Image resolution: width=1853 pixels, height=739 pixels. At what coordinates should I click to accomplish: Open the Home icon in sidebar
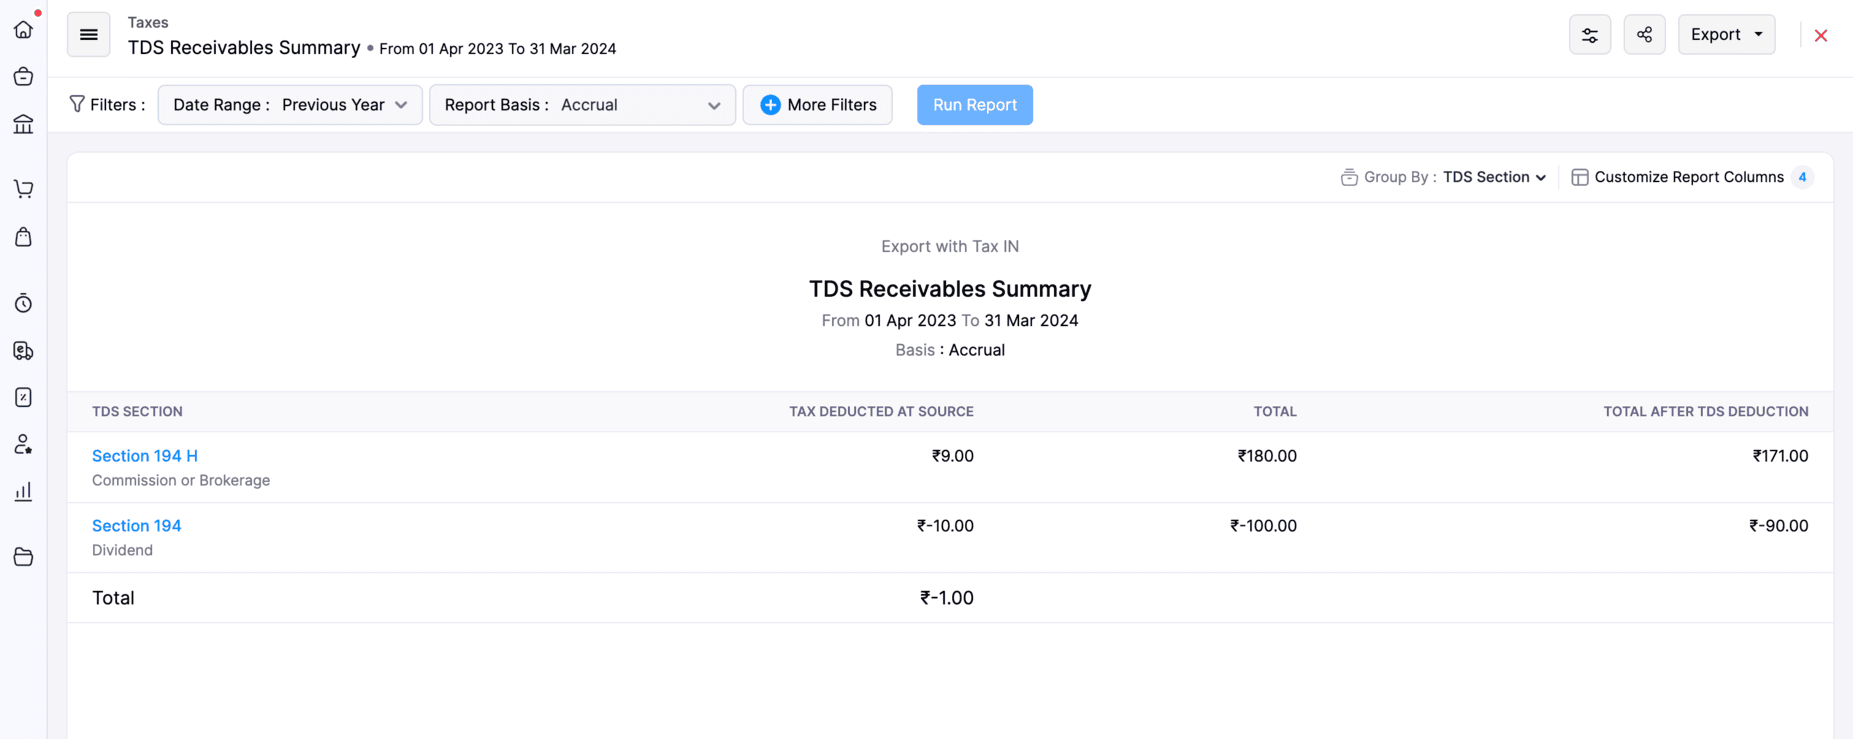tap(23, 30)
